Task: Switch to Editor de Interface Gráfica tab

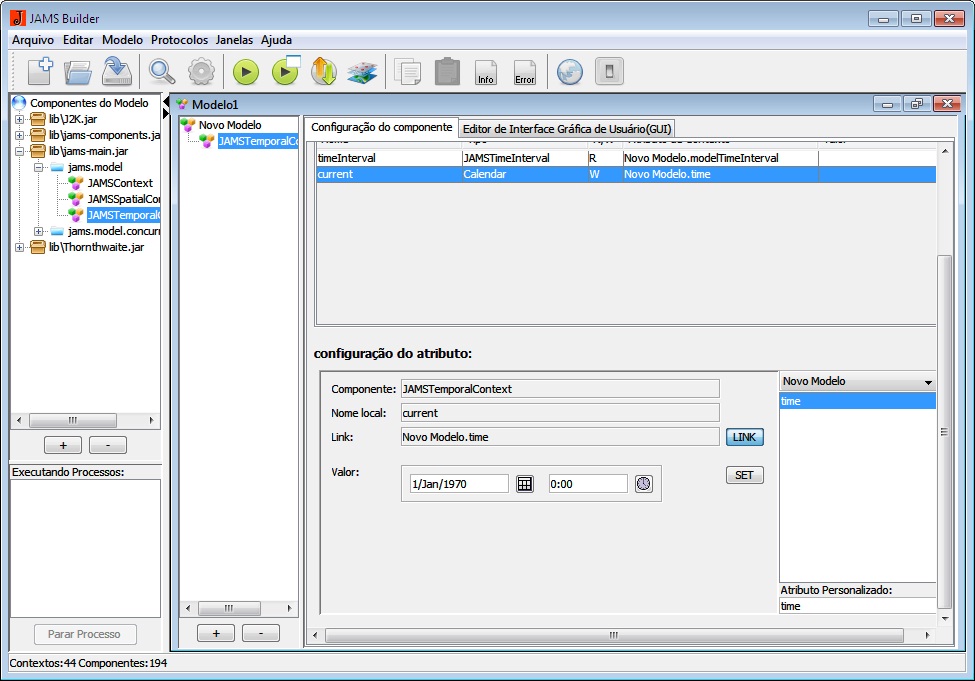Action: coord(567,128)
